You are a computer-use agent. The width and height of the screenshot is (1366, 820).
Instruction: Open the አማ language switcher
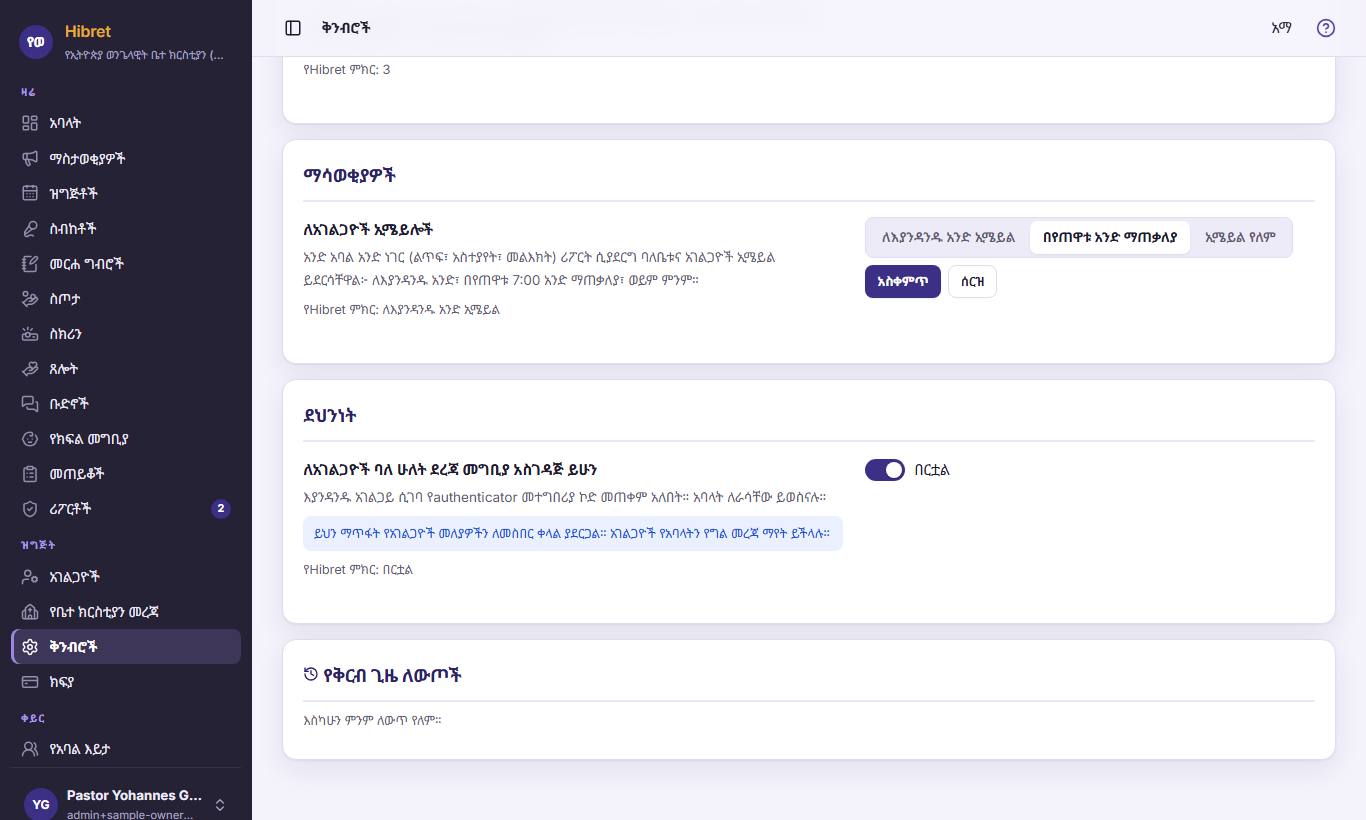point(1281,28)
